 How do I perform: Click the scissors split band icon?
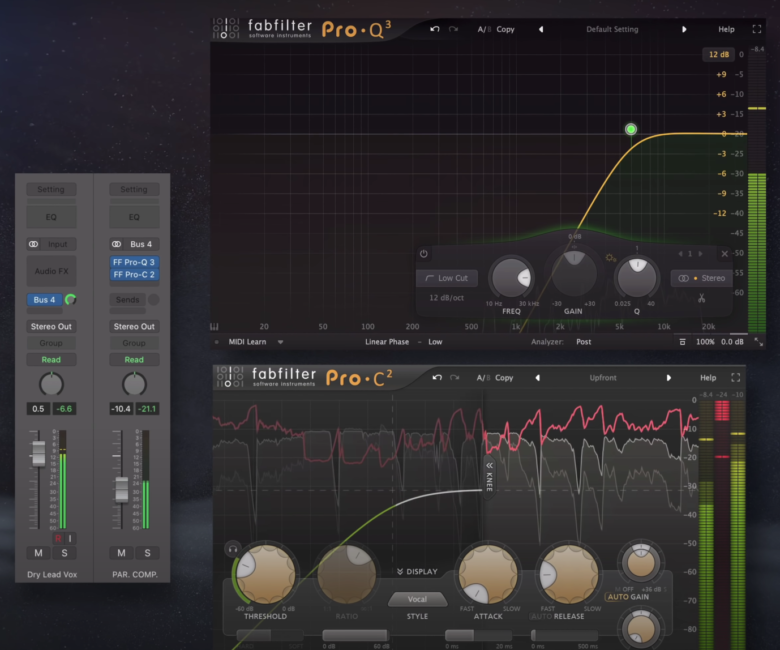(701, 298)
